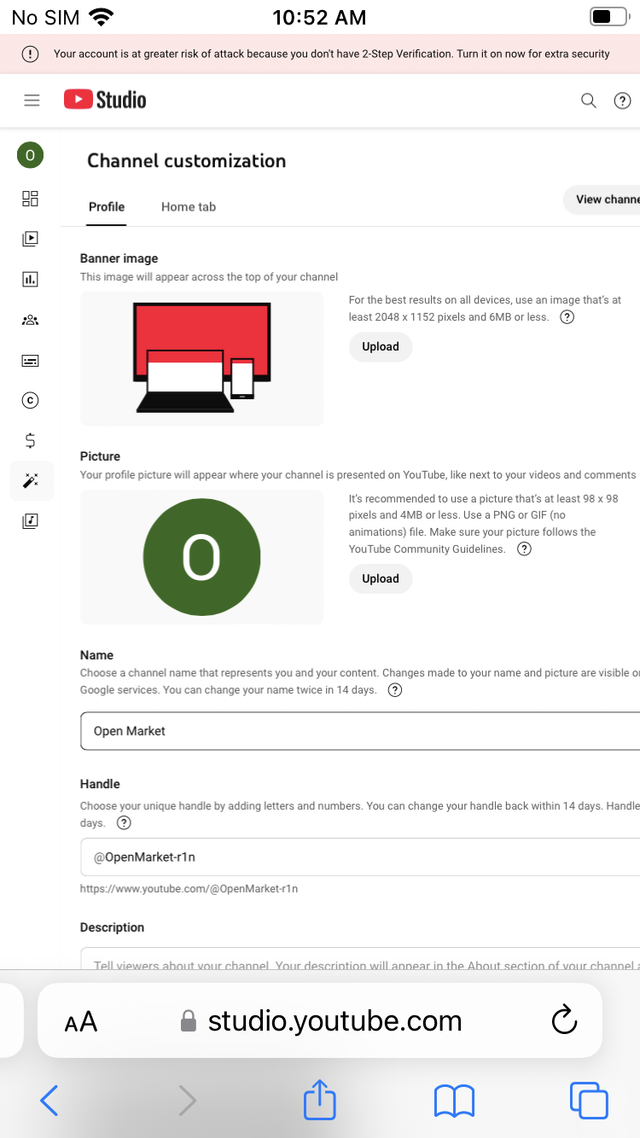This screenshot has width=640, height=1138.
Task: Tap the Safari share icon
Action: pyautogui.click(x=319, y=1099)
